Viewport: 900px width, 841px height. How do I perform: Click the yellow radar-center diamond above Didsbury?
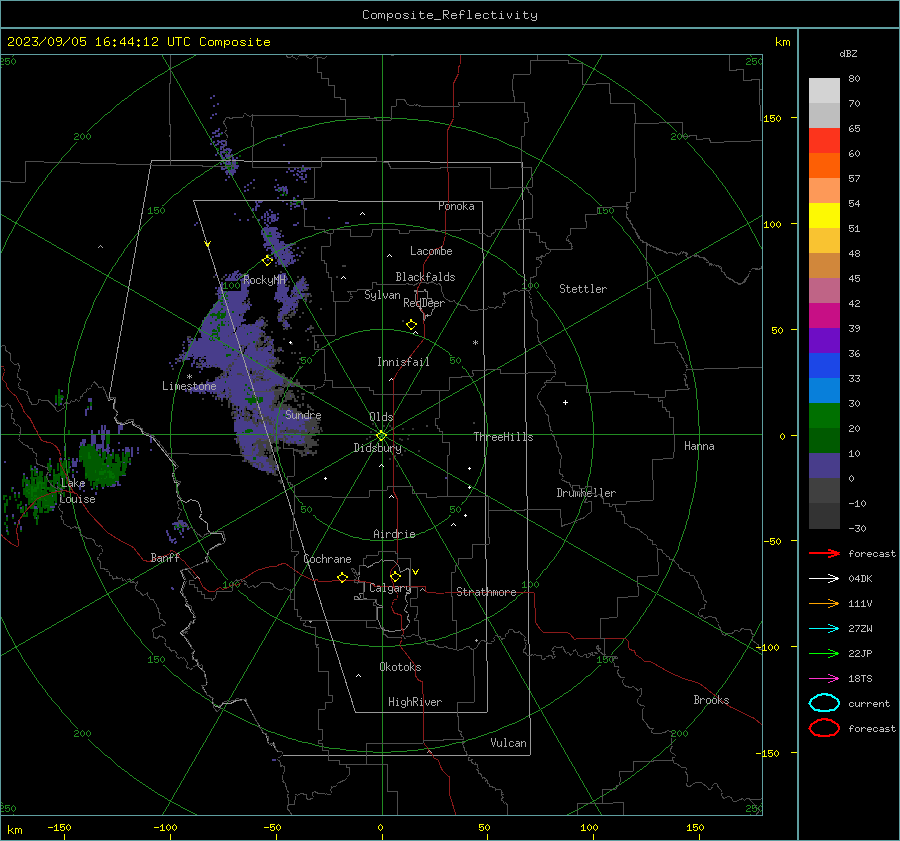click(x=381, y=435)
